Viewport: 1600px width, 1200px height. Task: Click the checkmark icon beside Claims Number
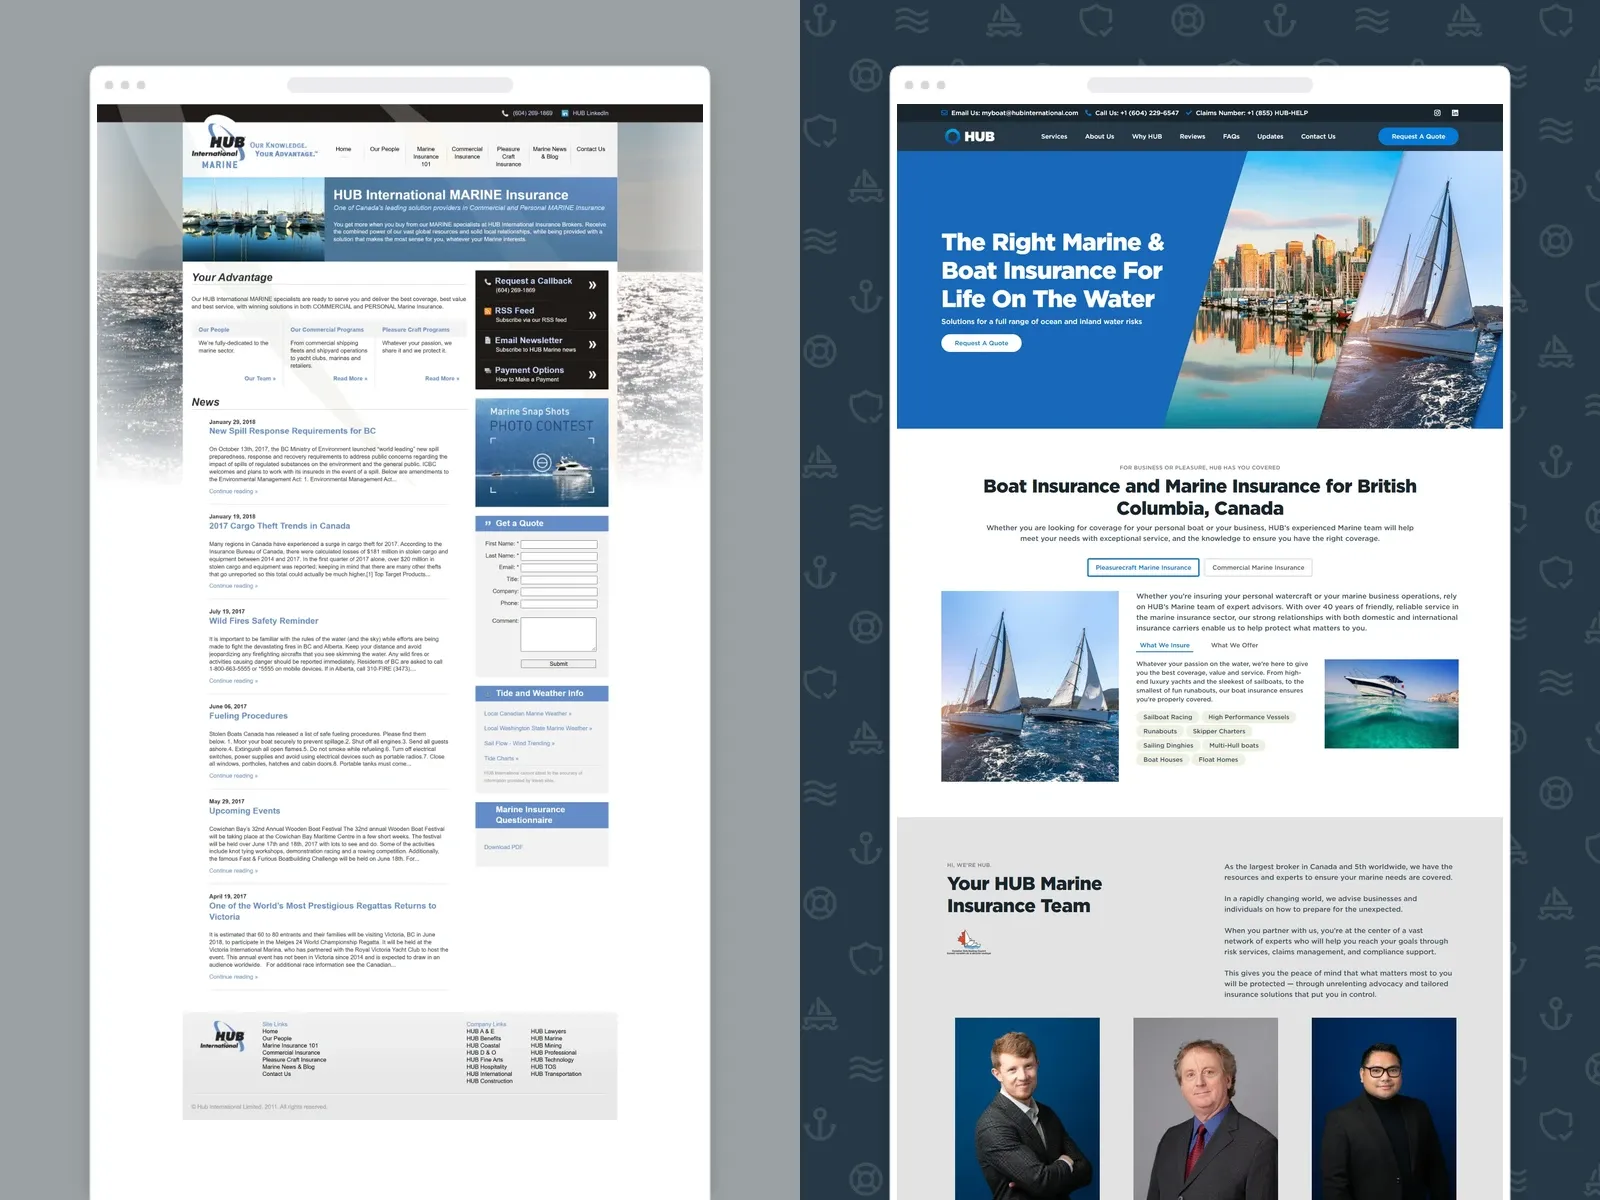pos(1189,113)
